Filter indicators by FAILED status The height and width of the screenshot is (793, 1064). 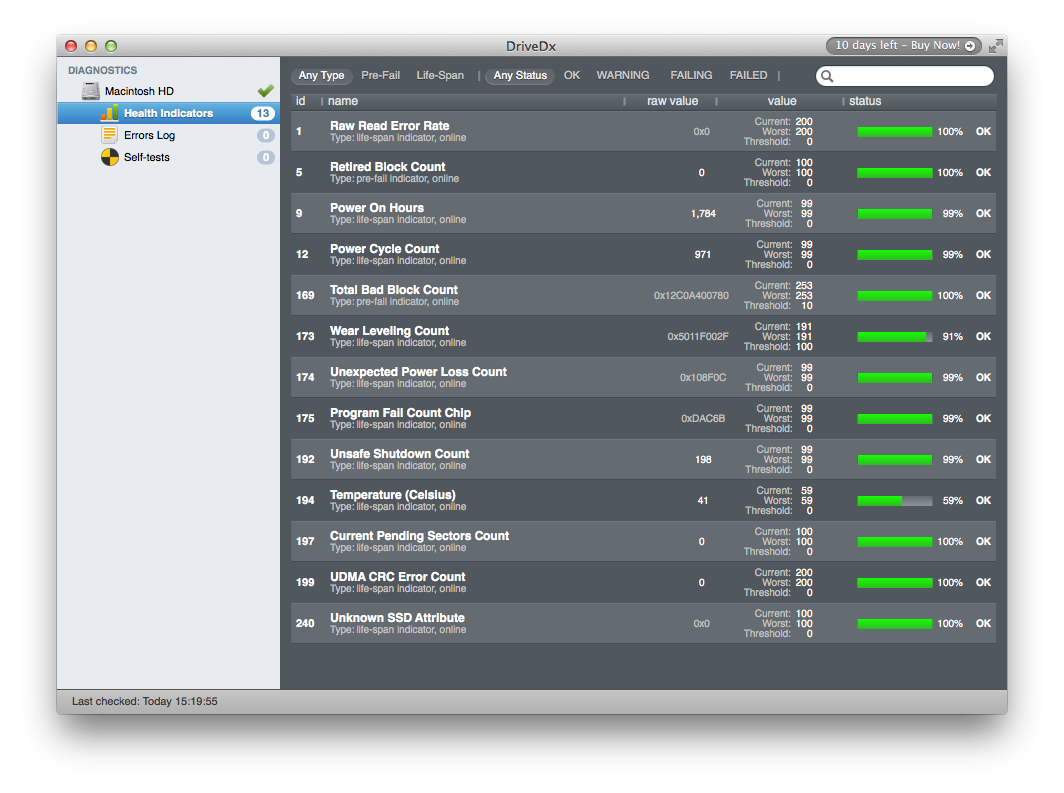point(748,75)
